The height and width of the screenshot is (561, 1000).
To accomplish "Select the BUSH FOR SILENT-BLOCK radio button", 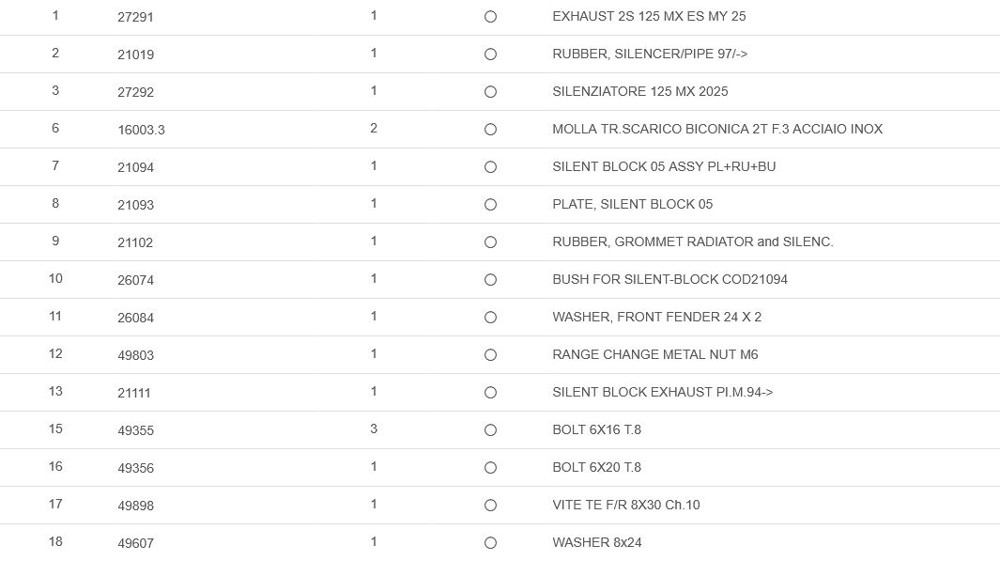I will [x=490, y=280].
